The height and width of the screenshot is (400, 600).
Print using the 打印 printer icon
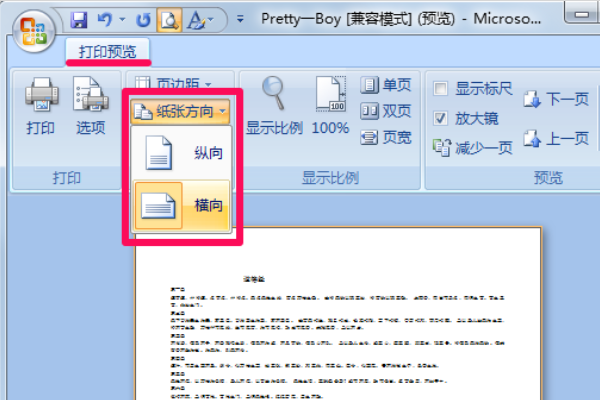[x=41, y=106]
